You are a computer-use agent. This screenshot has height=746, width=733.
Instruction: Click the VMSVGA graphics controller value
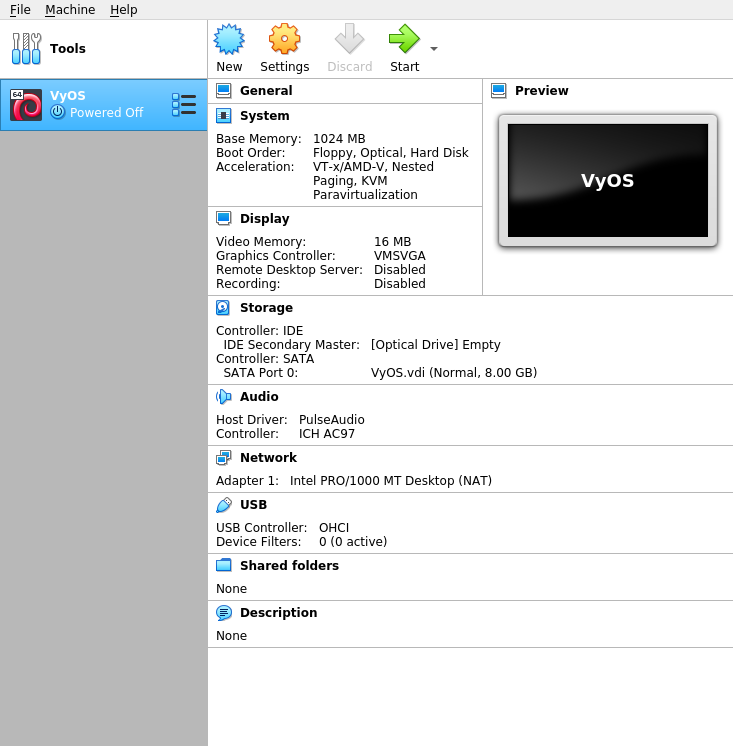click(x=400, y=255)
